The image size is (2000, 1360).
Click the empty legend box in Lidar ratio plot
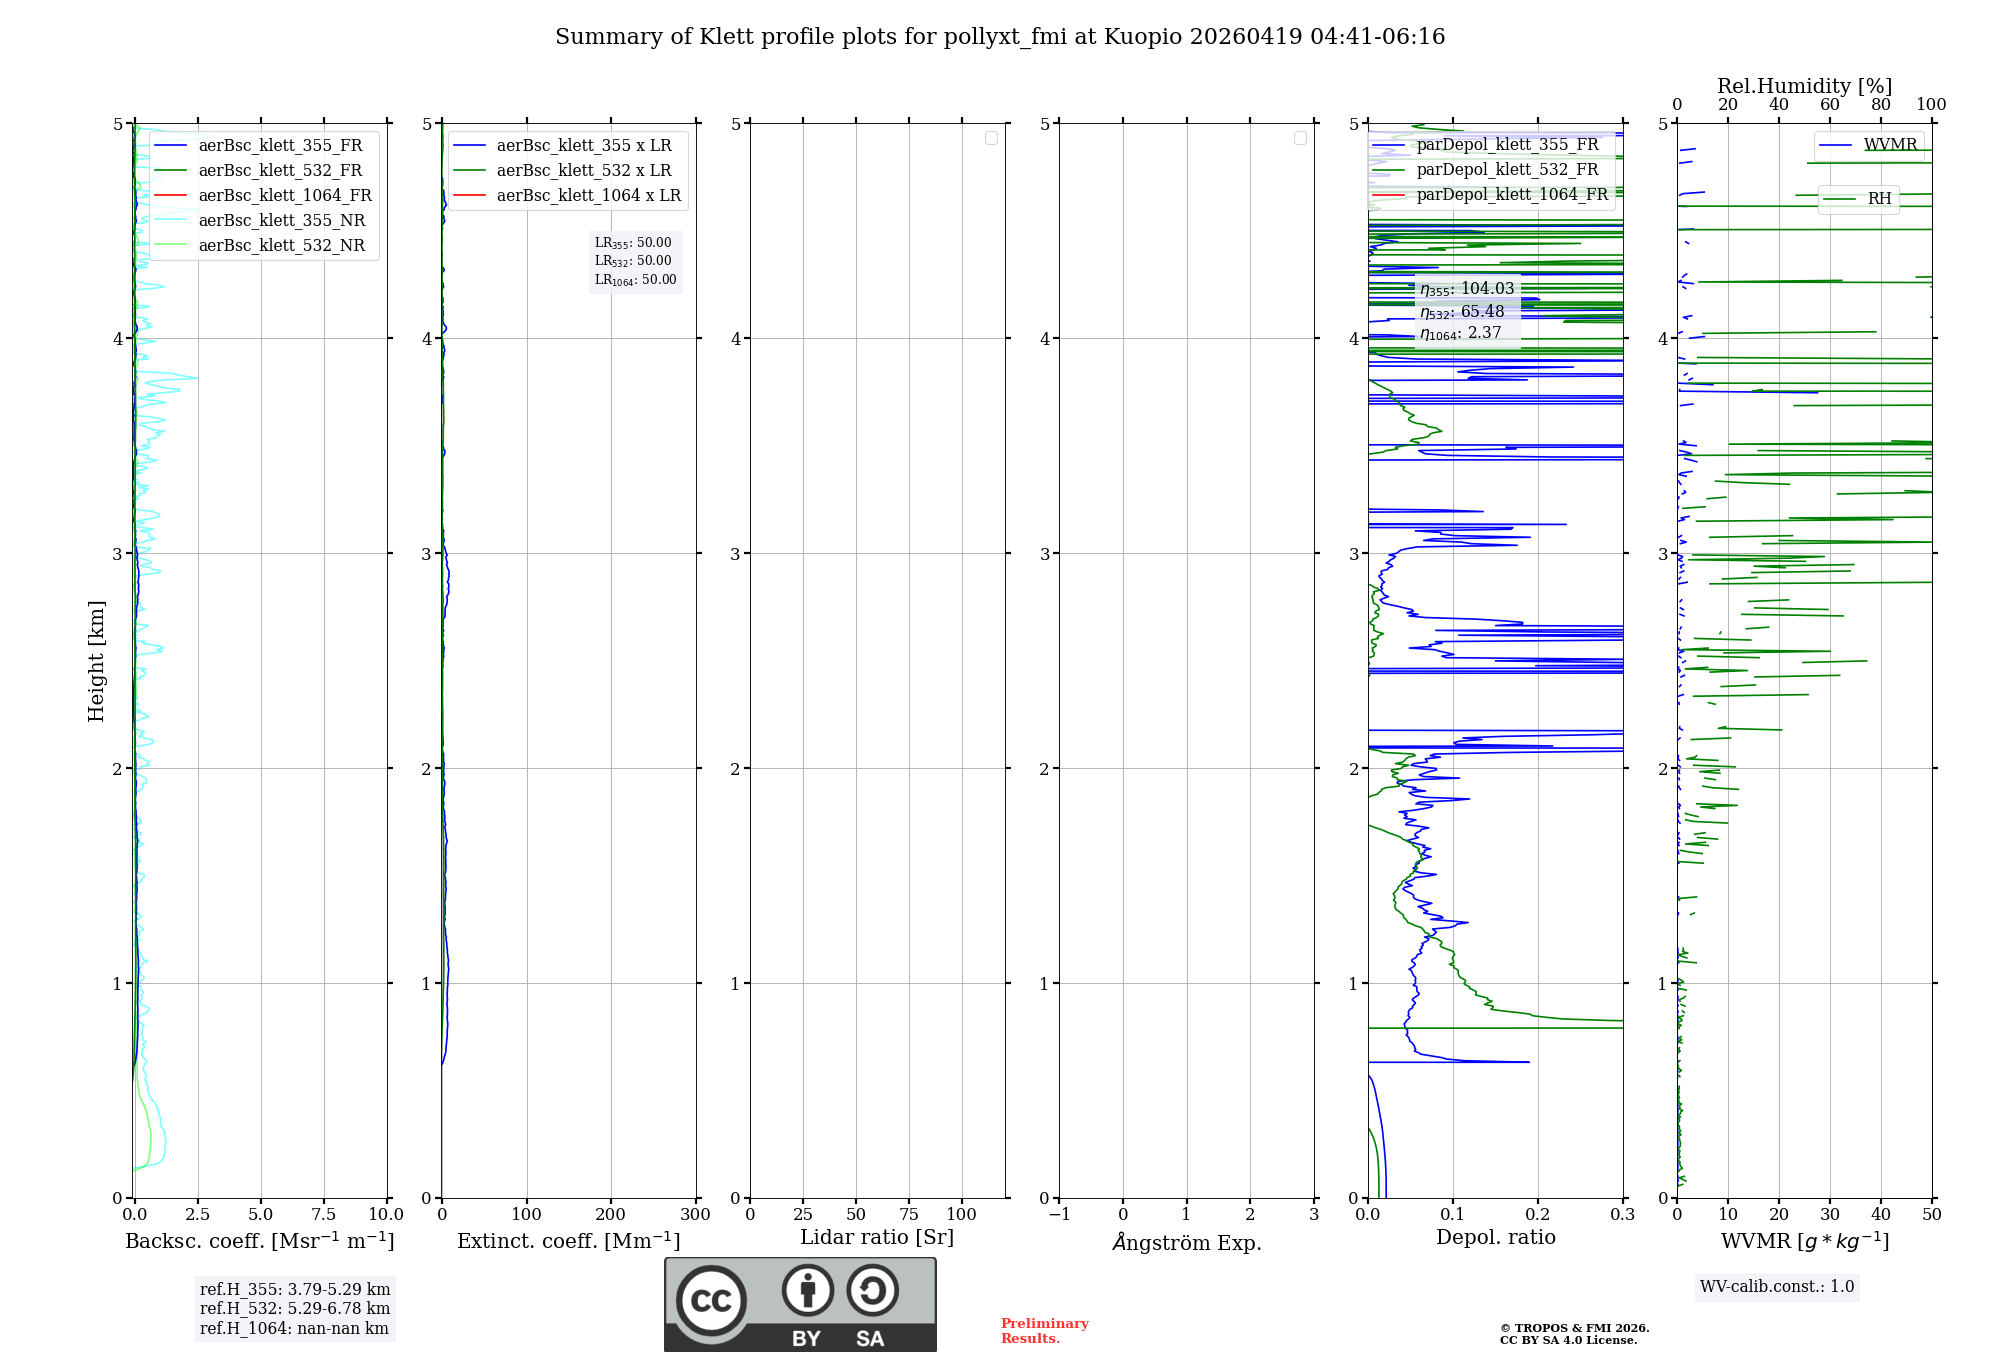point(991,138)
